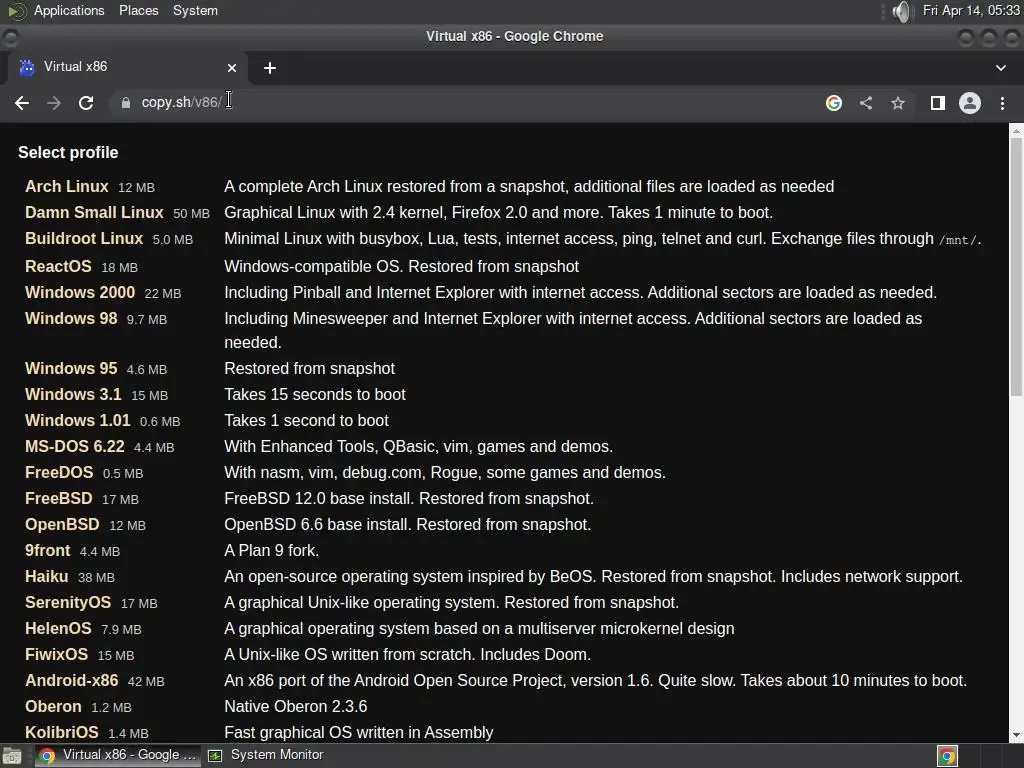Bookmark this page with star icon
Screen dimensions: 1024x768
pyautogui.click(x=898, y=103)
